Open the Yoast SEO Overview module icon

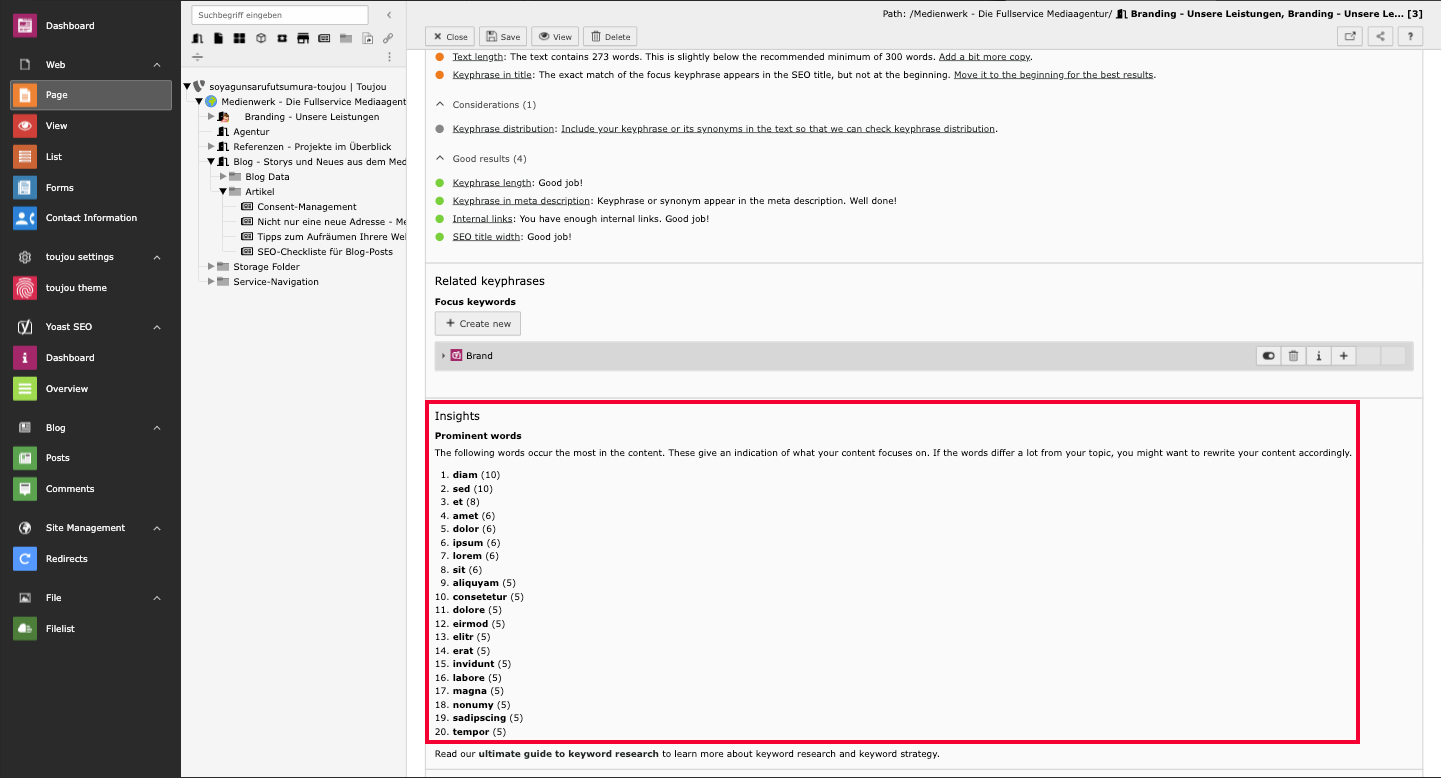(x=25, y=389)
